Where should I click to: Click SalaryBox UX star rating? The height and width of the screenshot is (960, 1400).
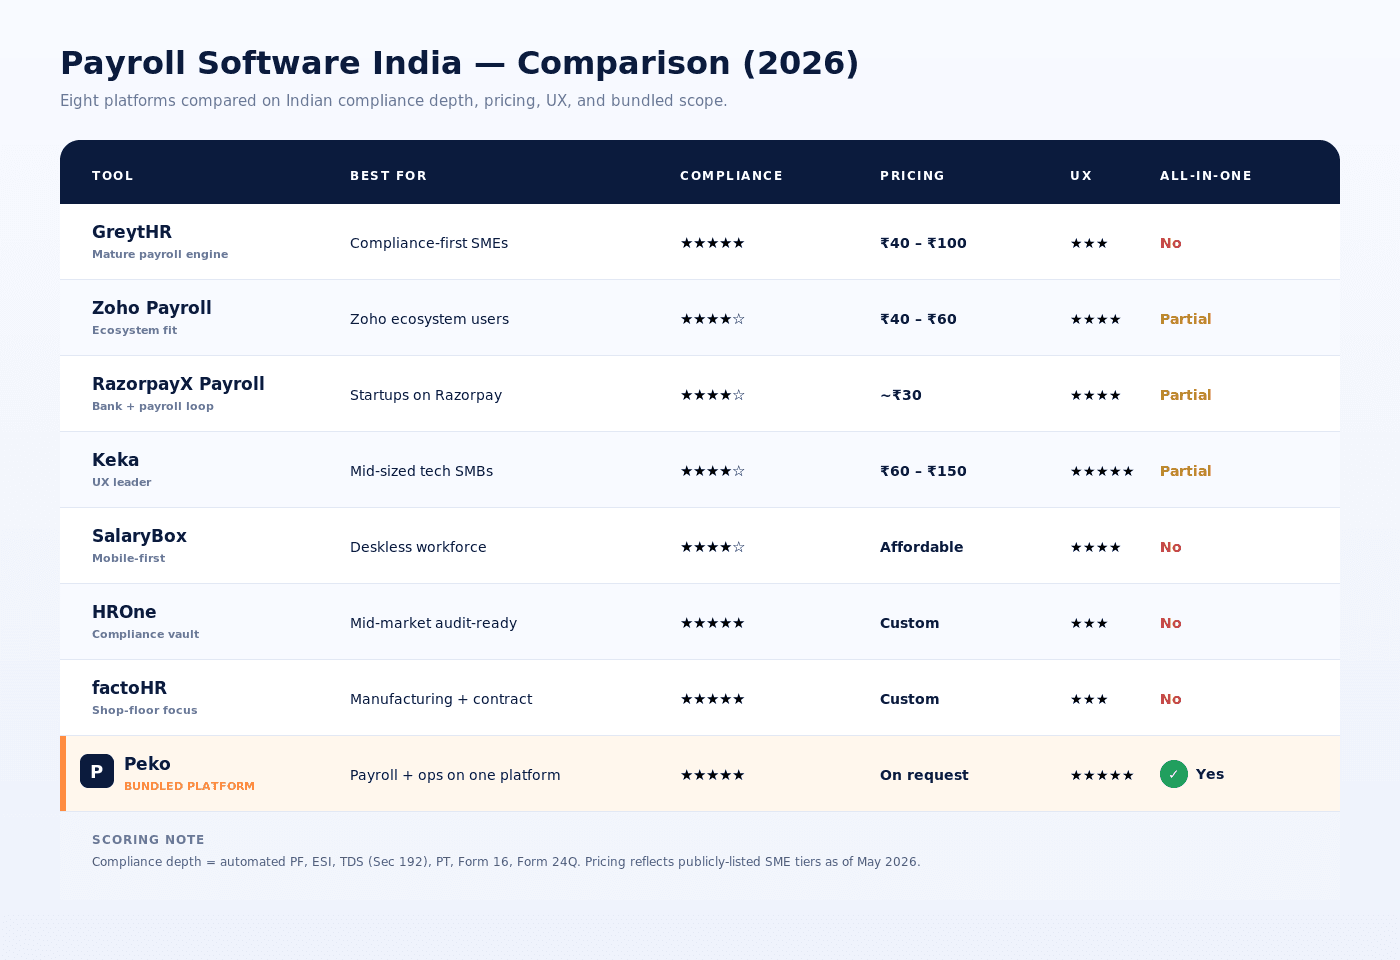tap(1096, 547)
